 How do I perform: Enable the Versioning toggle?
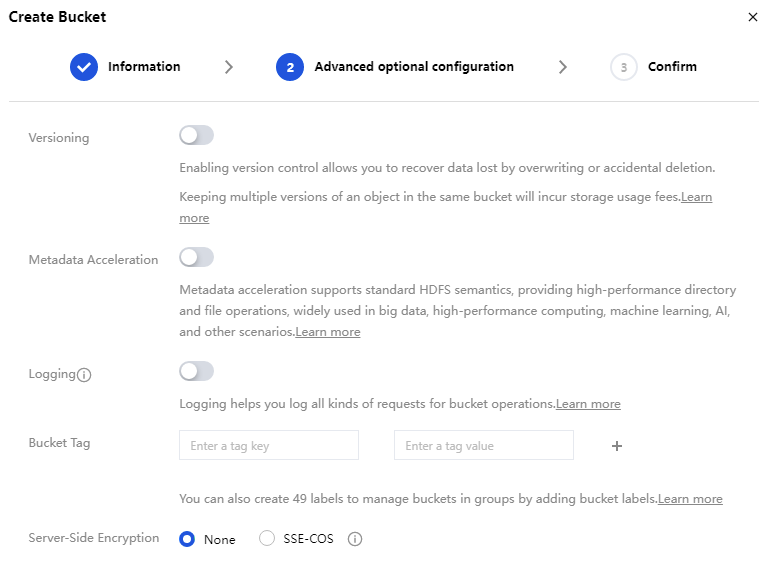click(196, 136)
